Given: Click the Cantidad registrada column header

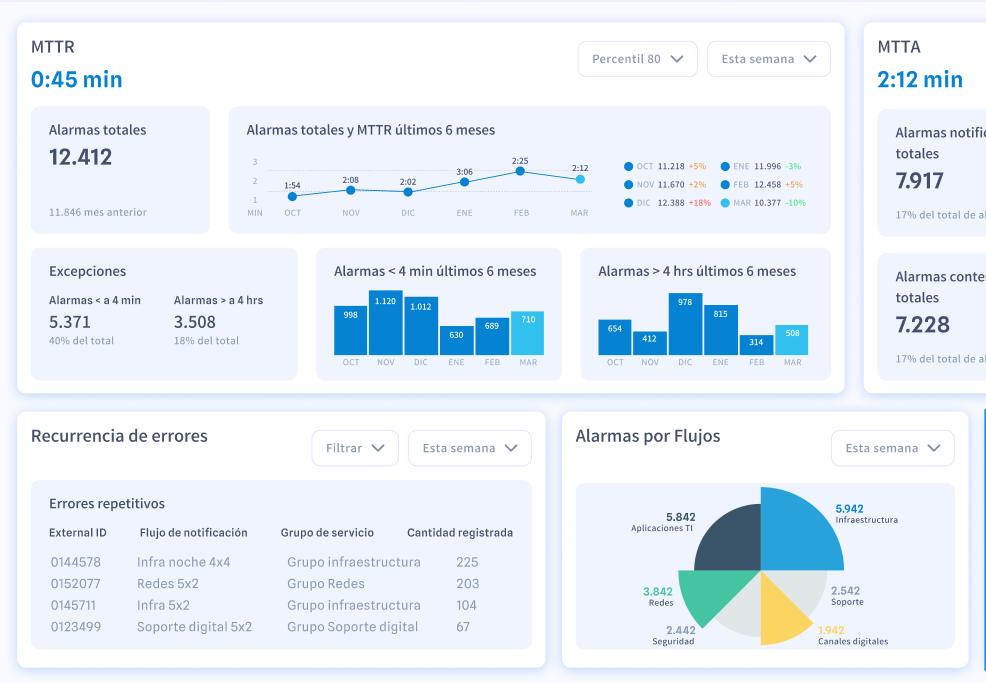Looking at the screenshot, I should [460, 533].
